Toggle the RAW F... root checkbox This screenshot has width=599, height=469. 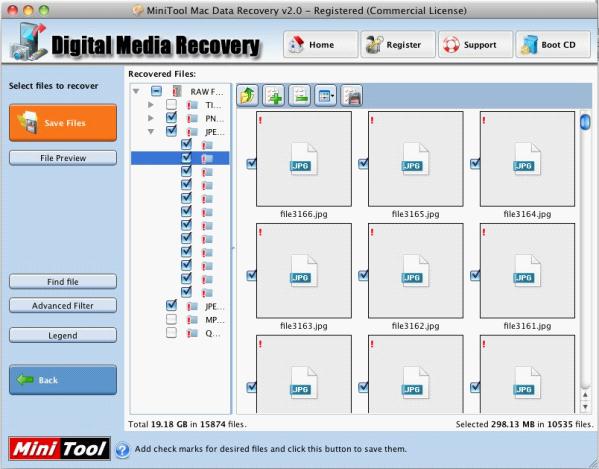click(x=156, y=91)
